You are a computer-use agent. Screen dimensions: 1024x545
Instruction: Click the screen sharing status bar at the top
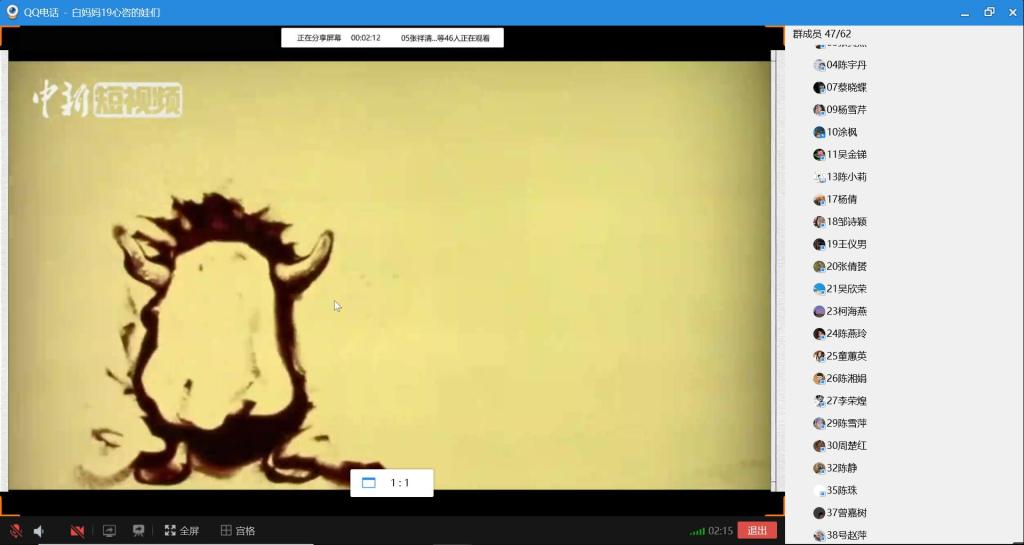point(392,38)
